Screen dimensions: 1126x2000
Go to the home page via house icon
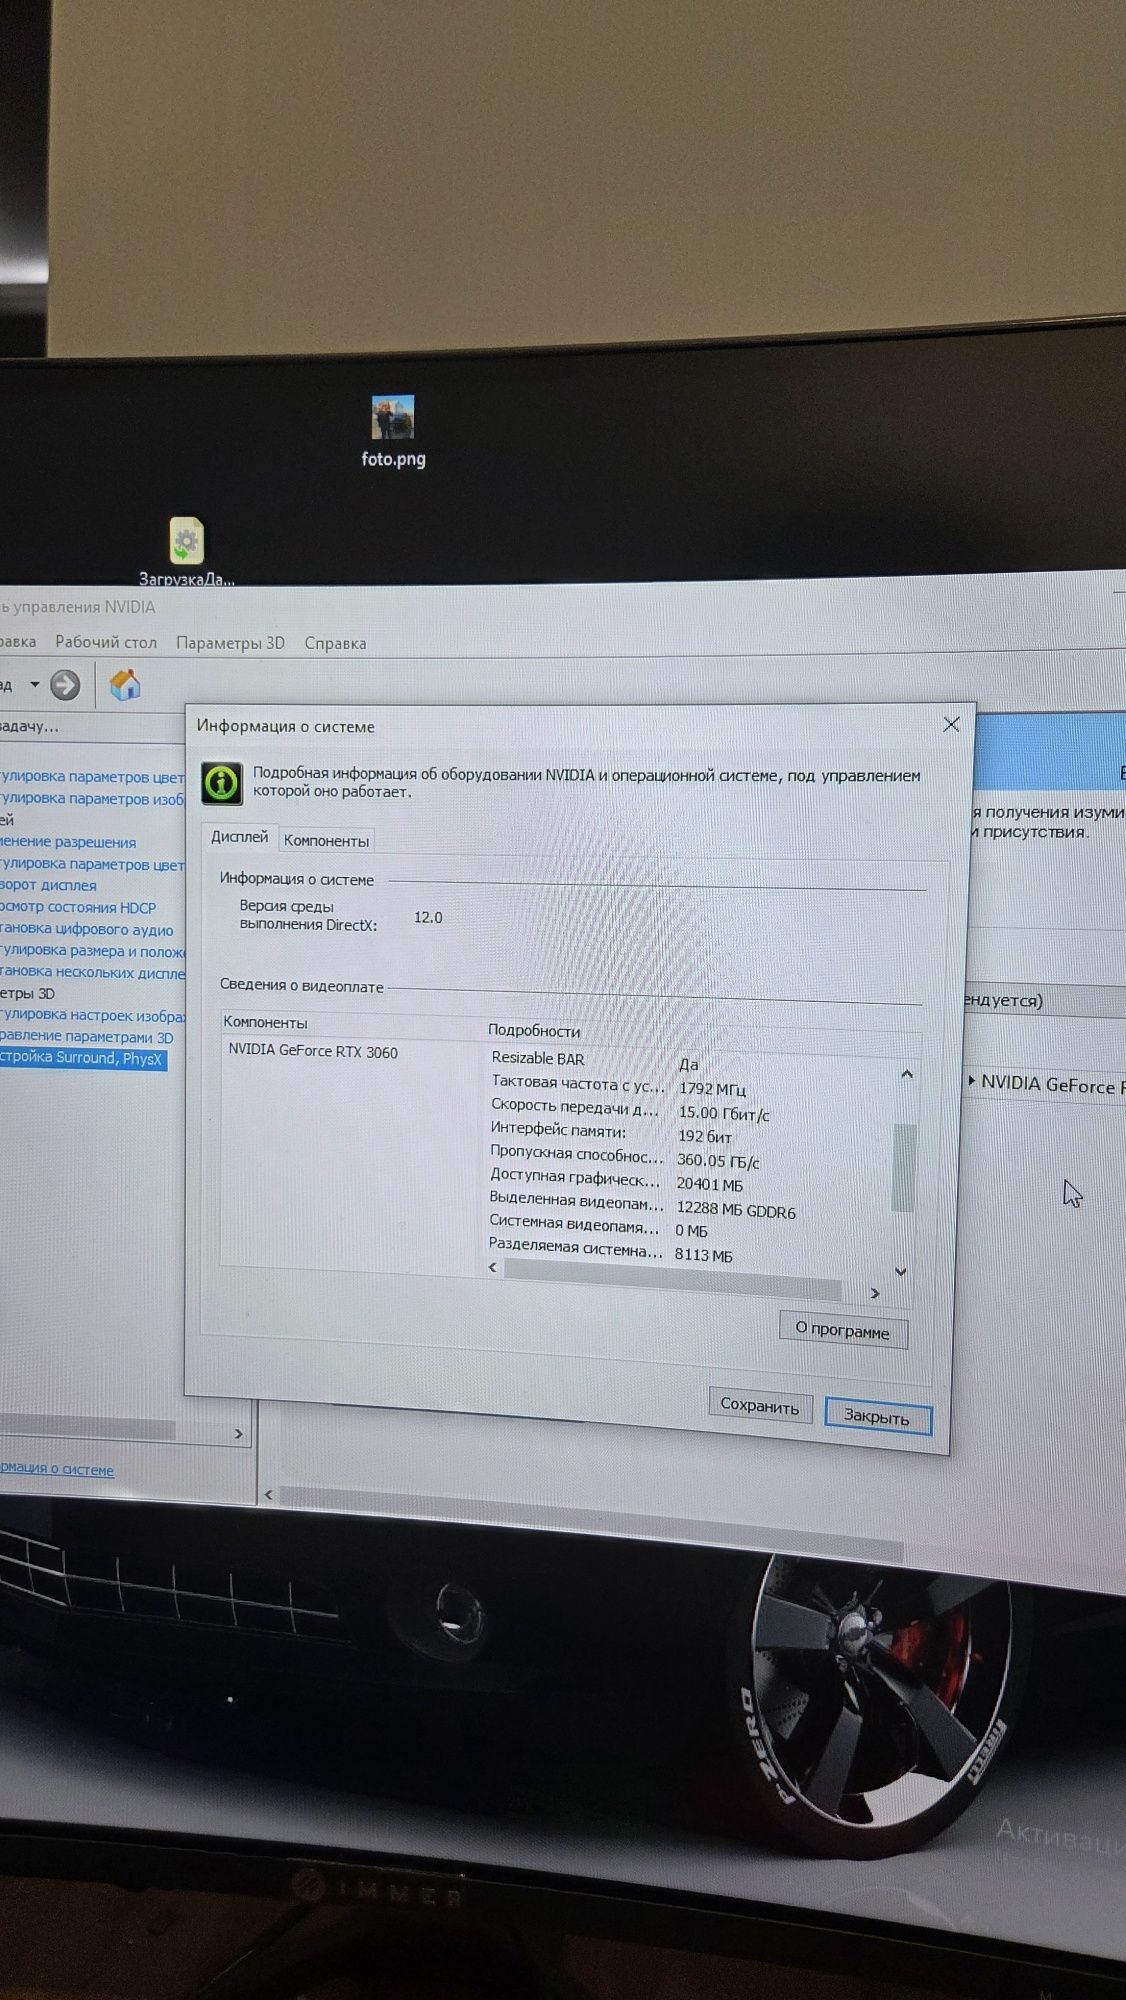[x=125, y=685]
